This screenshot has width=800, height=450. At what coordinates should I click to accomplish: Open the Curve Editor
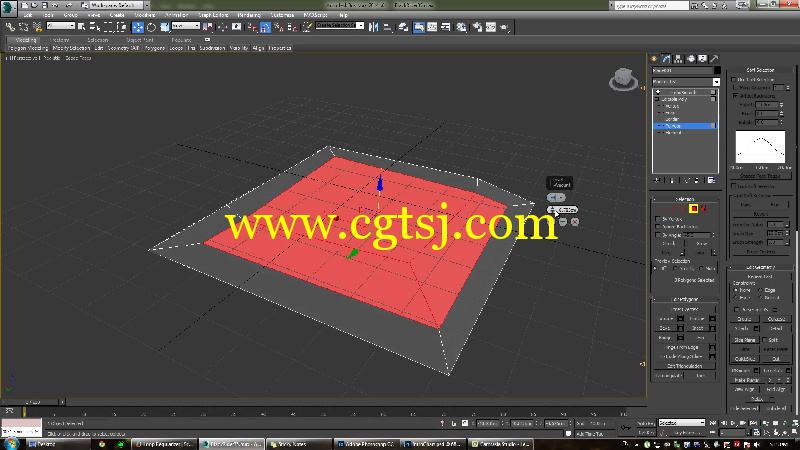(432, 27)
